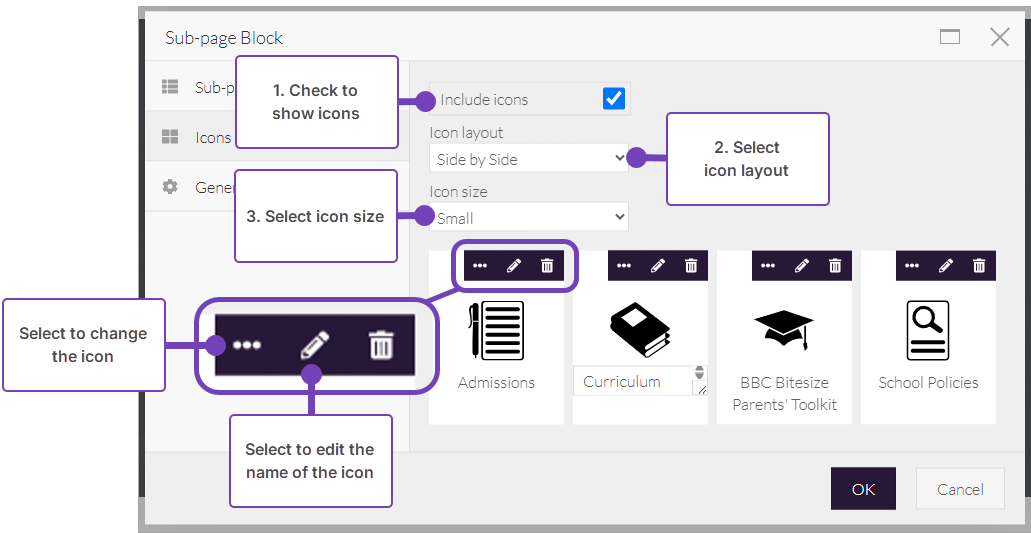Image resolution: width=1031 pixels, height=533 pixels.
Task: Delete the Curriculum icon card
Action: [691, 266]
